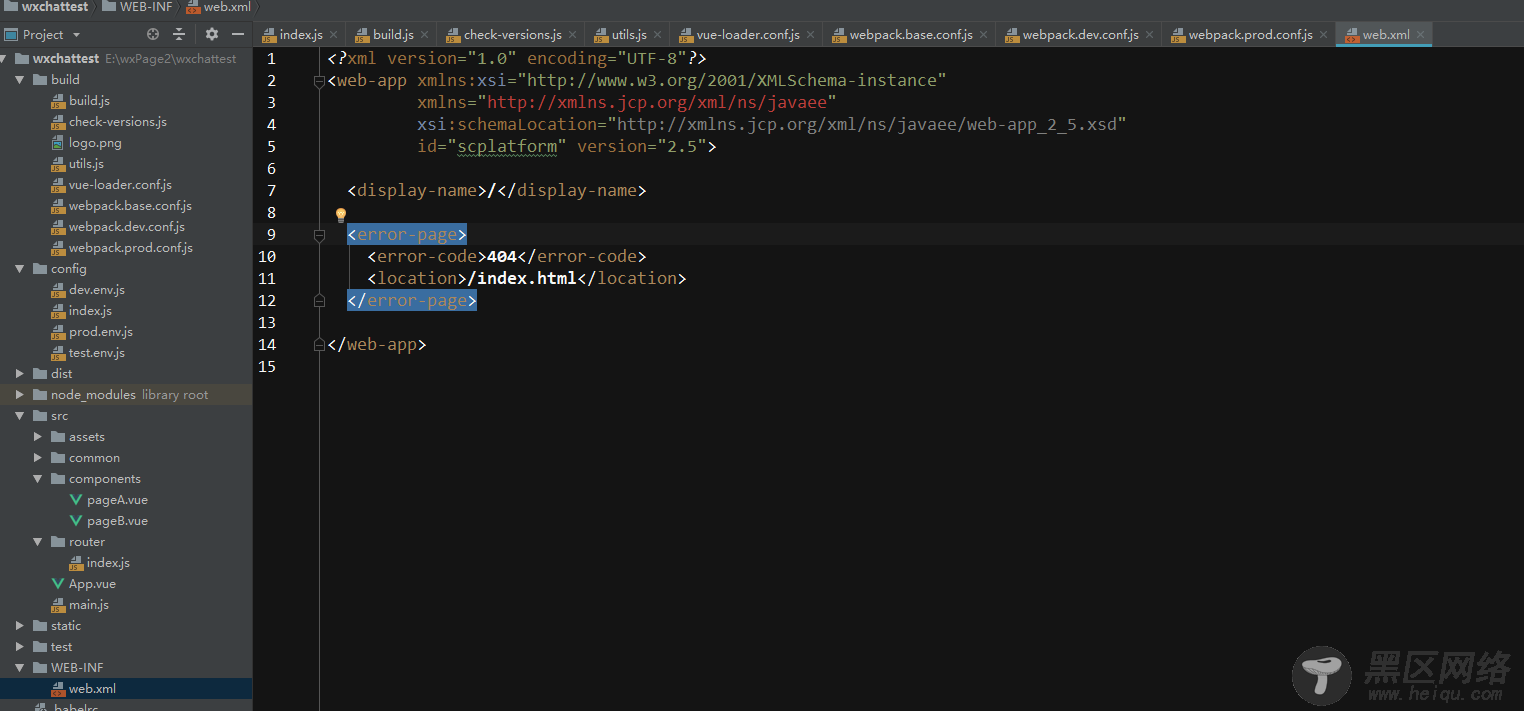Click the scplatform id attribute value
Viewport: 1524px width, 711px height.
point(507,147)
